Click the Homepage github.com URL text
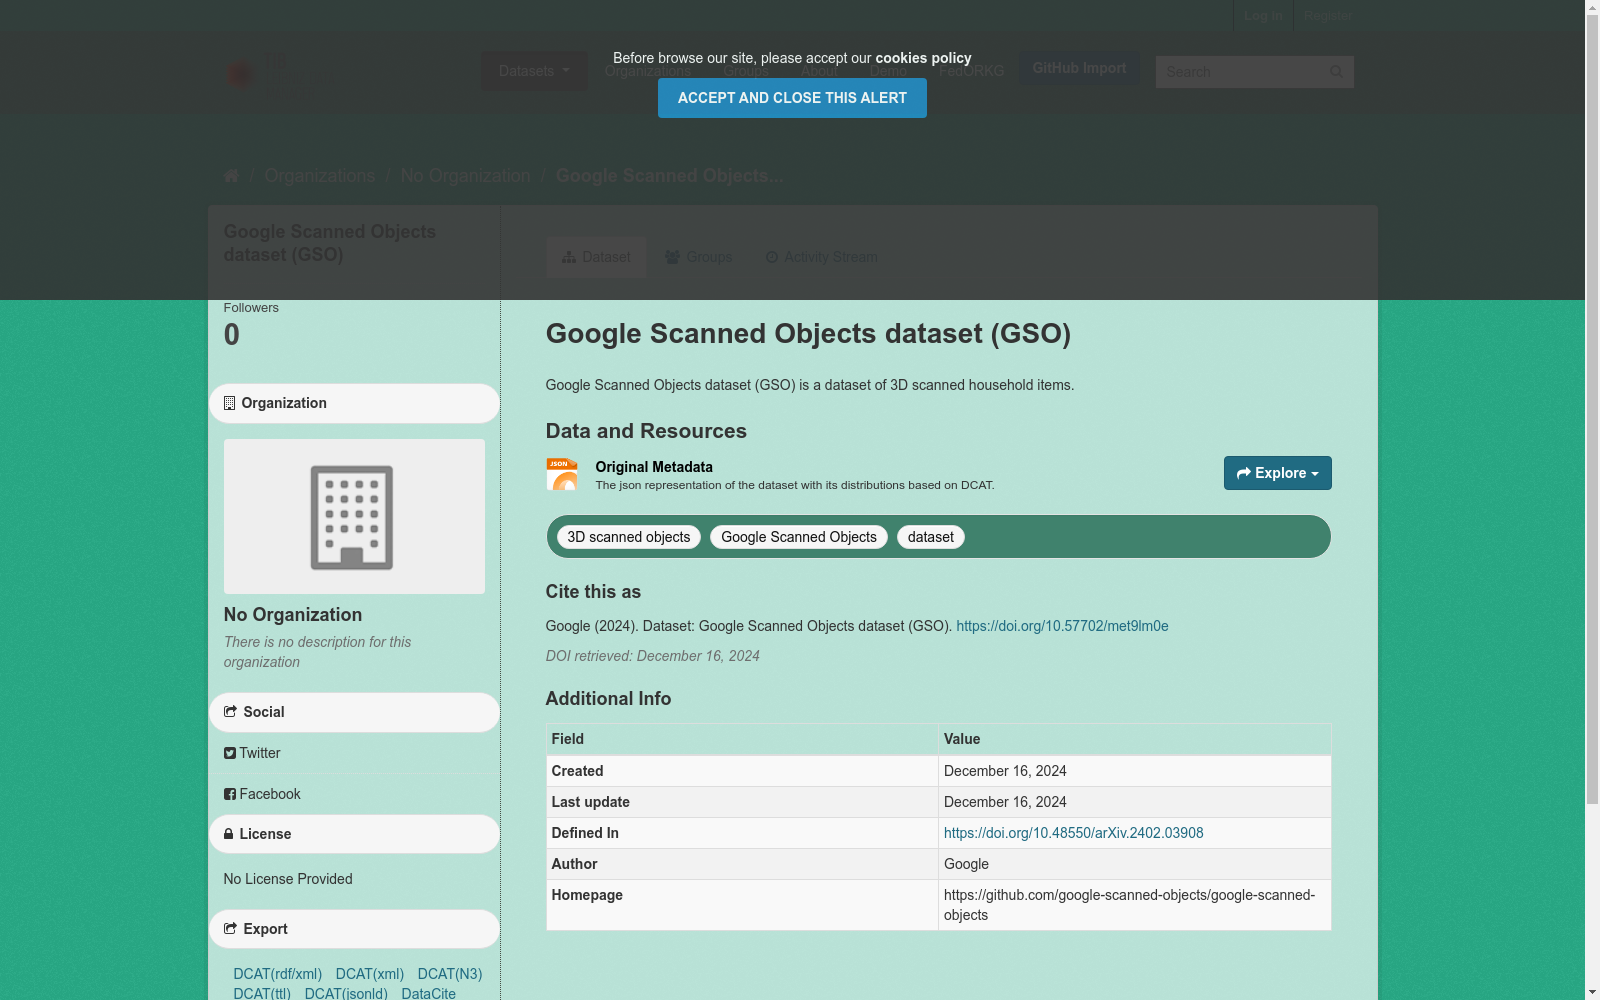Viewport: 1600px width, 1000px height. pos(1130,905)
